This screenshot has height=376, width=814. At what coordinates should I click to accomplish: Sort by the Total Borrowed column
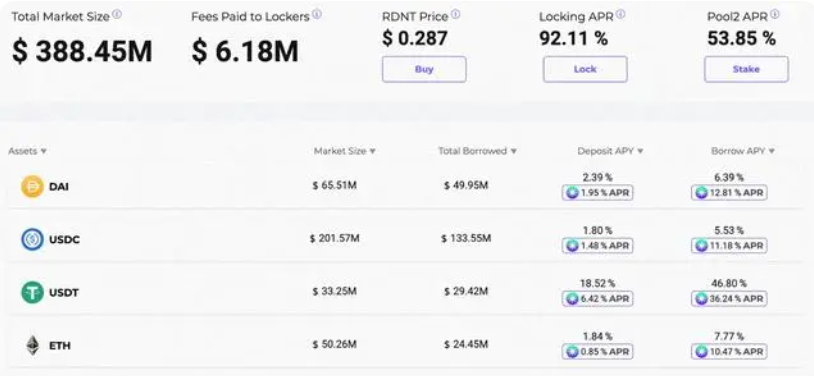(477, 151)
